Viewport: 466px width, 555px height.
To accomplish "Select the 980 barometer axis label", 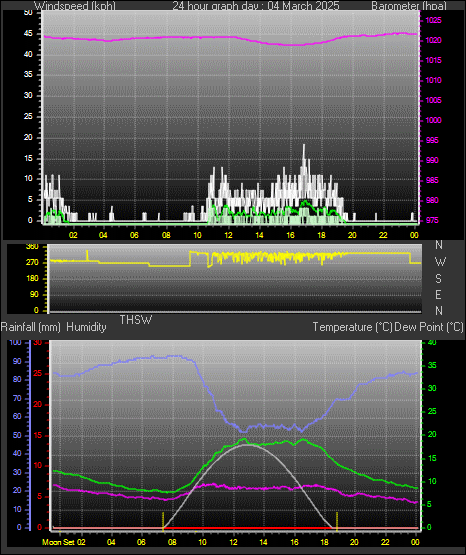I will [432, 200].
